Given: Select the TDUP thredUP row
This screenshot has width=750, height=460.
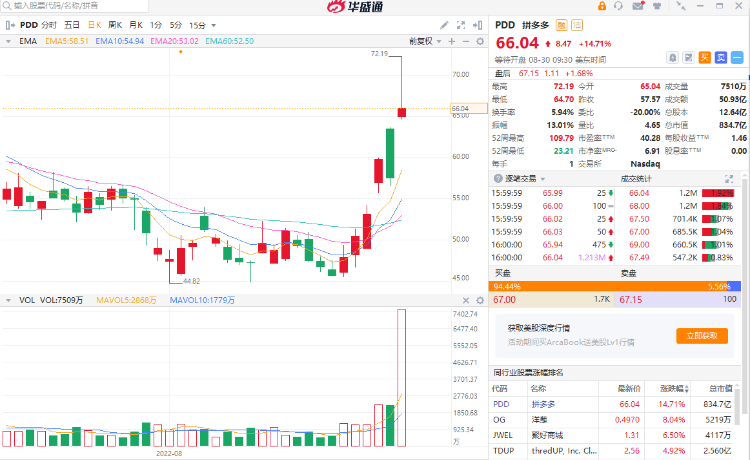Looking at the screenshot, I should [613, 451].
